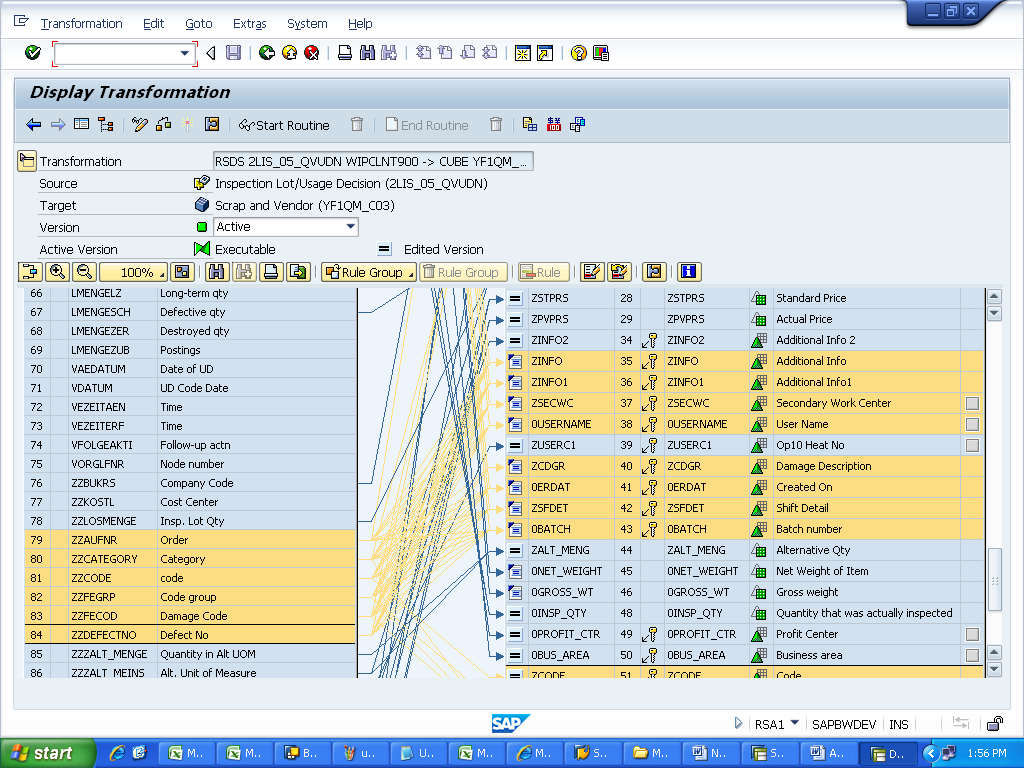The image size is (1024, 768).
Task: Click the Save diskette icon
Action: coord(233,53)
